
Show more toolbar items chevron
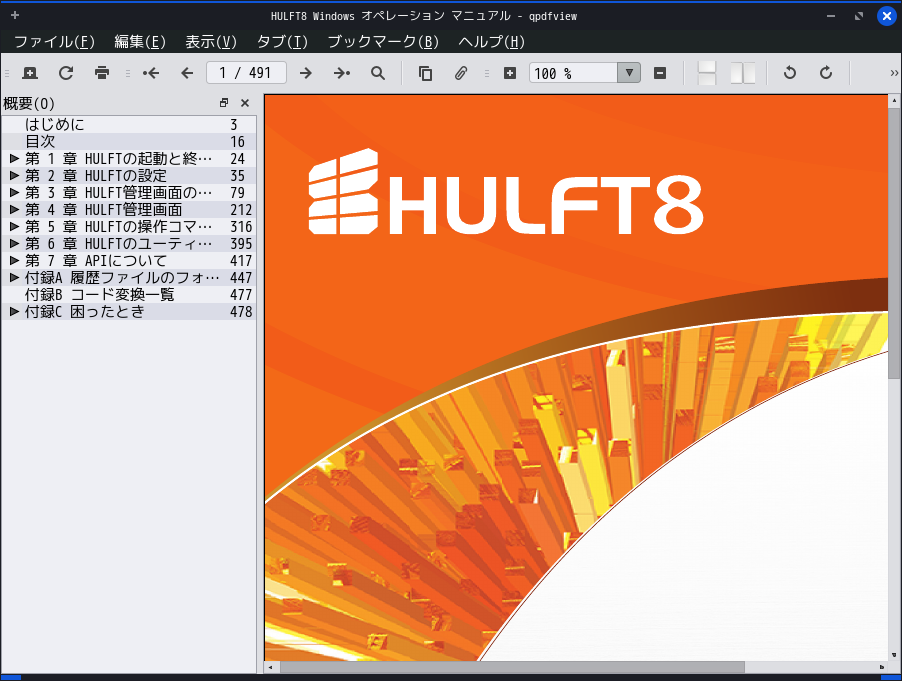pos(894,73)
